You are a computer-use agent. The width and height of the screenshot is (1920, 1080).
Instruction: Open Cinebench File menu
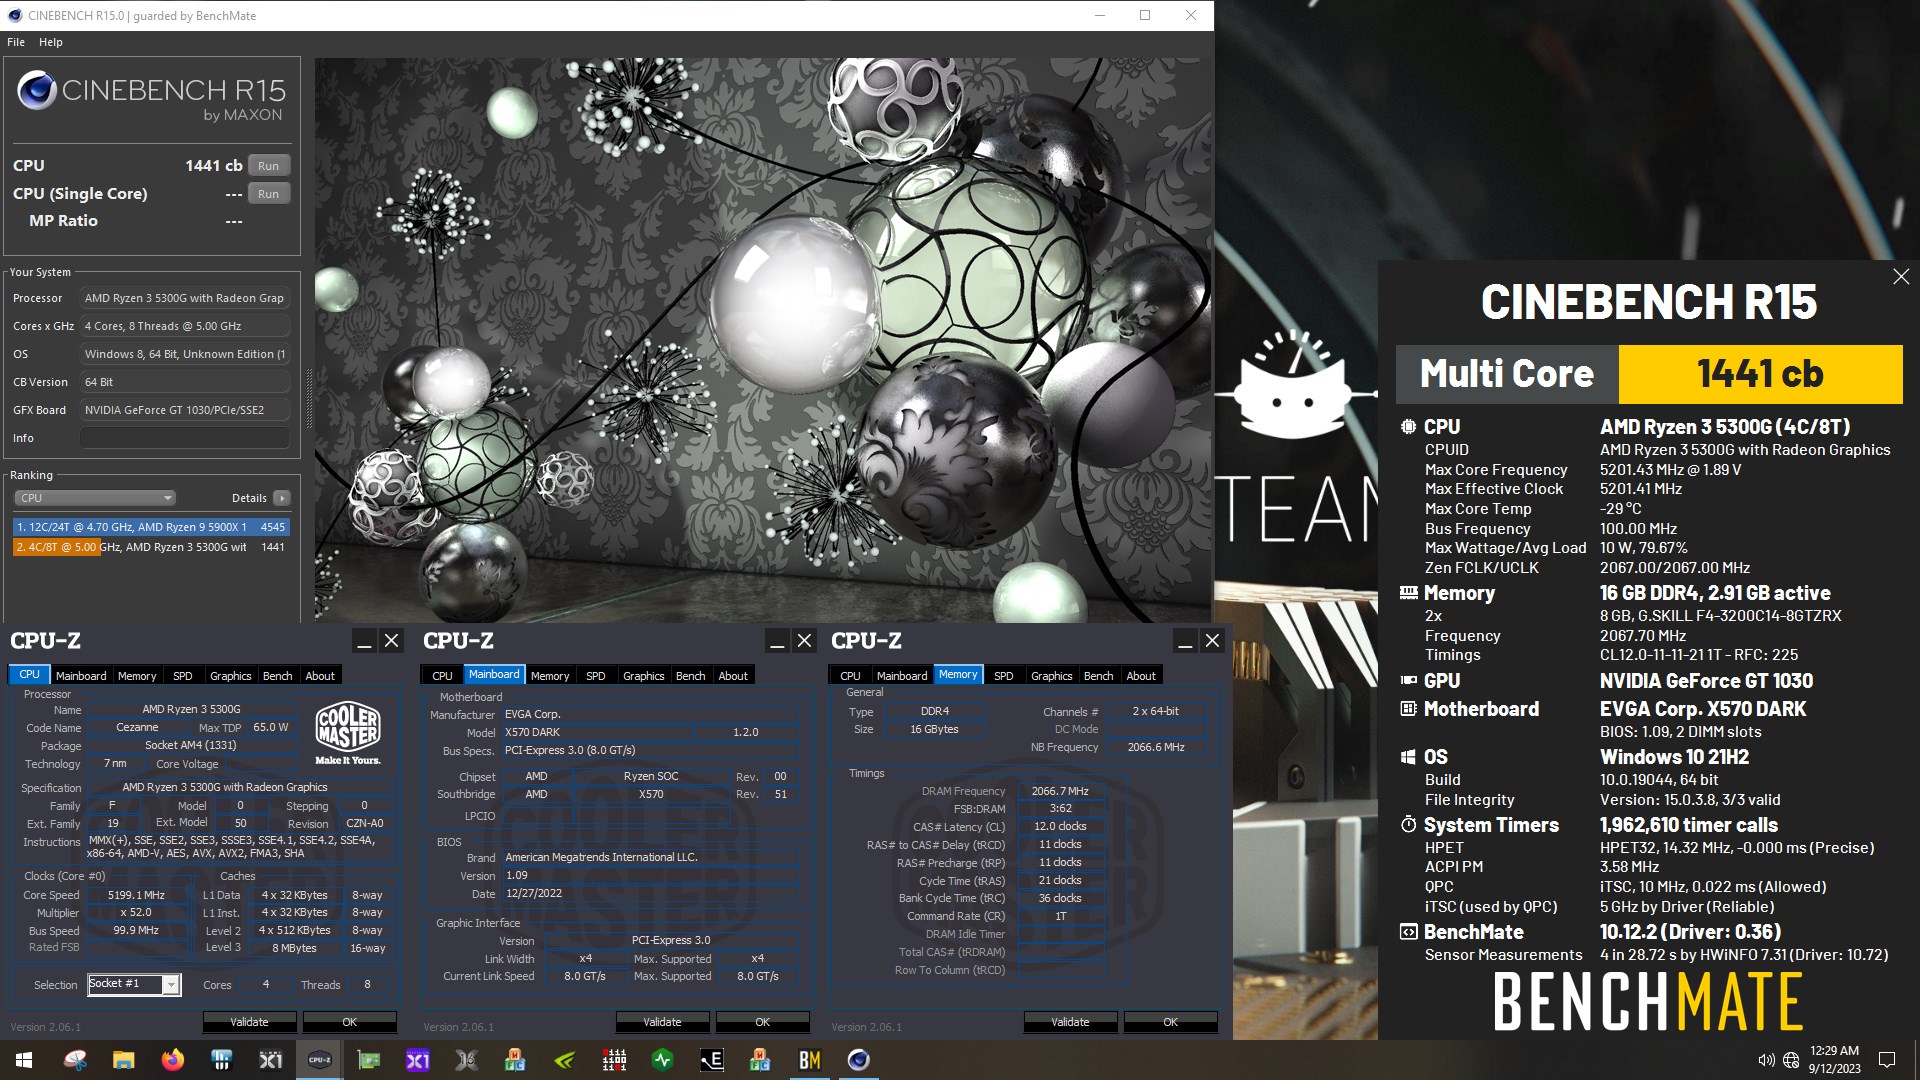click(x=16, y=42)
